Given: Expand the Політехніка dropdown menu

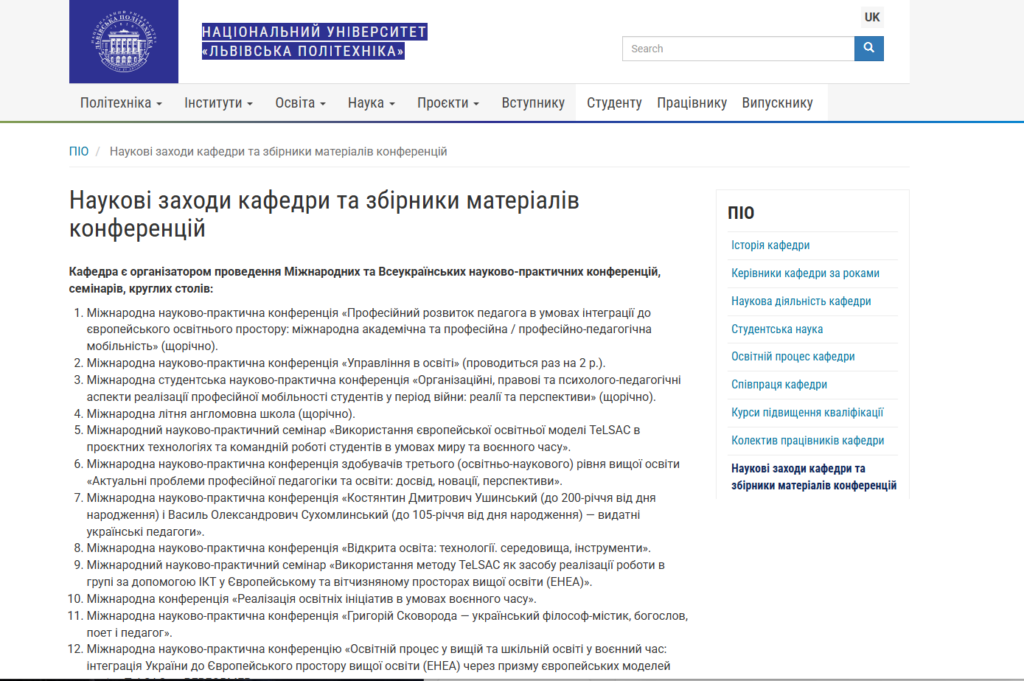Looking at the screenshot, I should (121, 103).
